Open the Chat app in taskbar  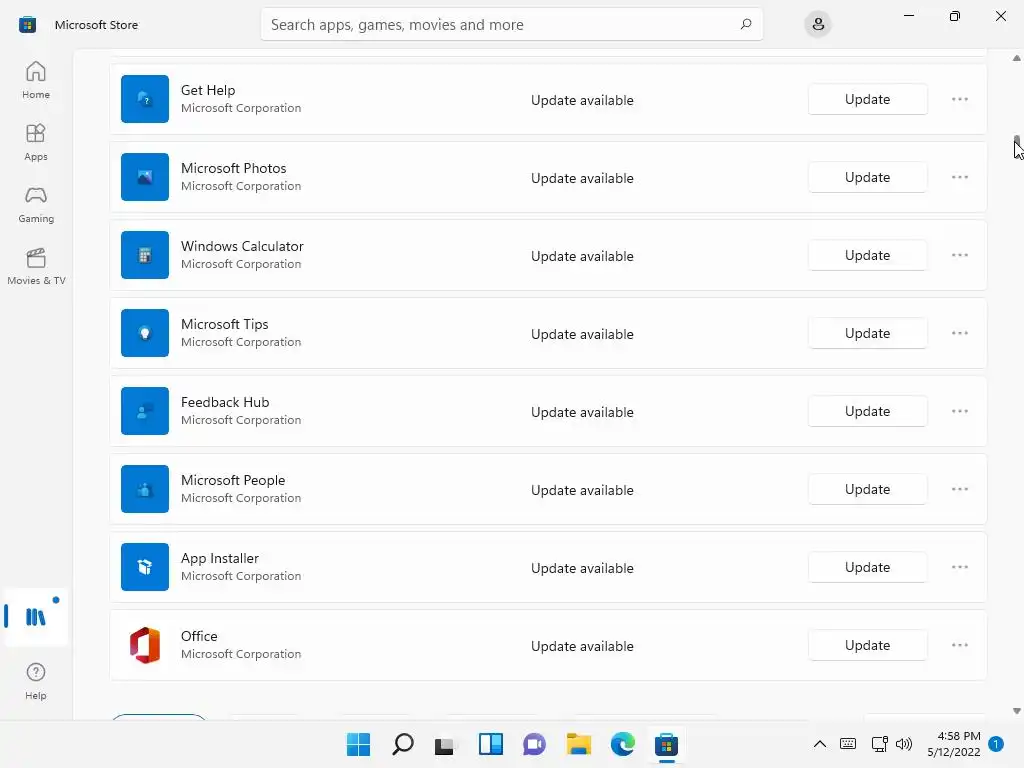pyautogui.click(x=534, y=744)
